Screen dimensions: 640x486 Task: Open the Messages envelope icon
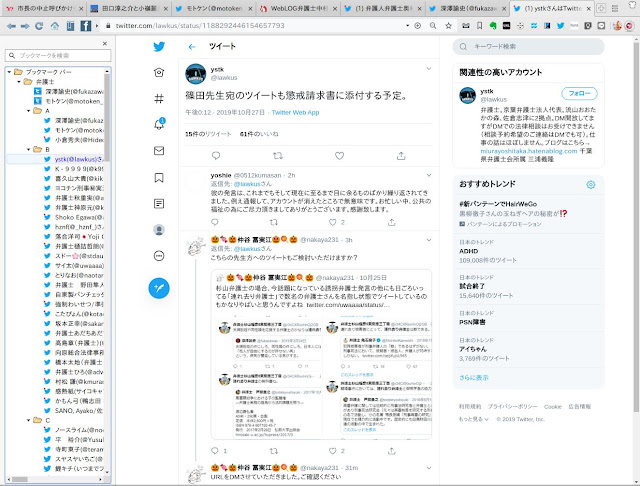[159, 151]
